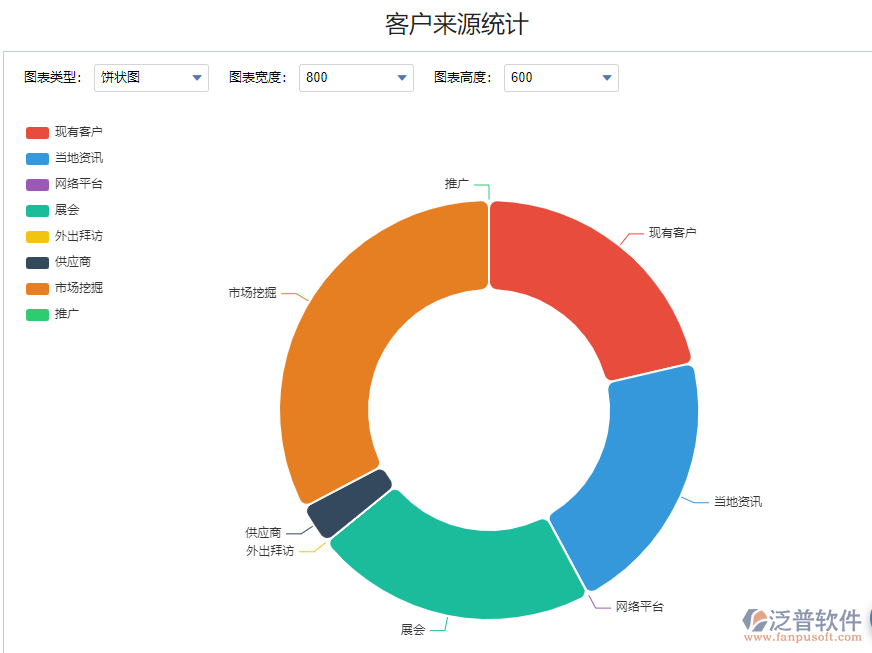The width and height of the screenshot is (872, 653).
Task: Click the red 现有客户 legend marker
Action: coord(37,132)
